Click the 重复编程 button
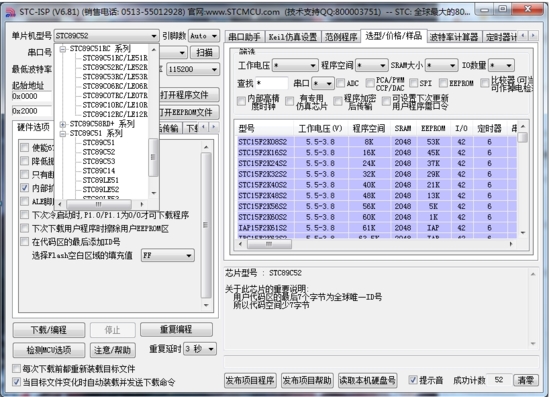The image size is (549, 397). click(x=176, y=329)
